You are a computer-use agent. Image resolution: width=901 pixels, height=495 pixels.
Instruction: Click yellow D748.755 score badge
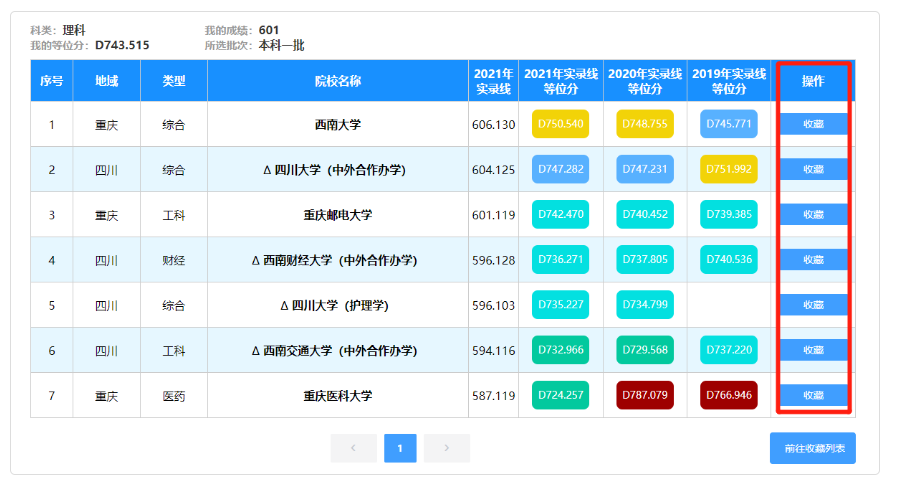[x=645, y=124]
